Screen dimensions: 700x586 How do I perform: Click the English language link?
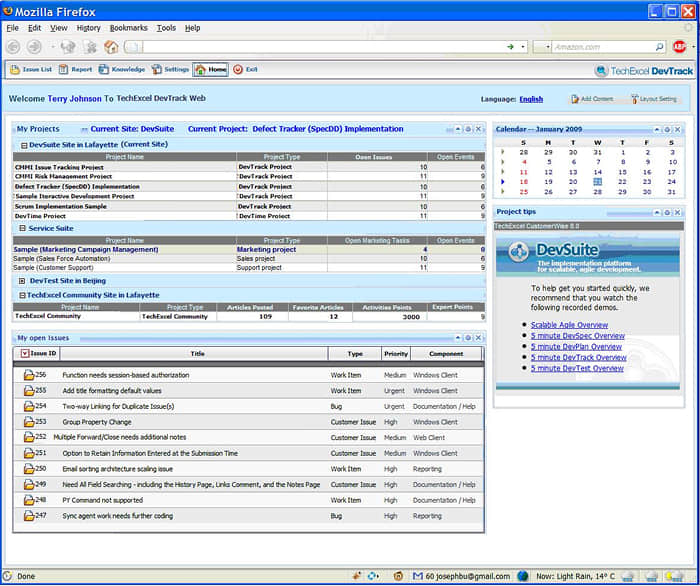(x=531, y=99)
